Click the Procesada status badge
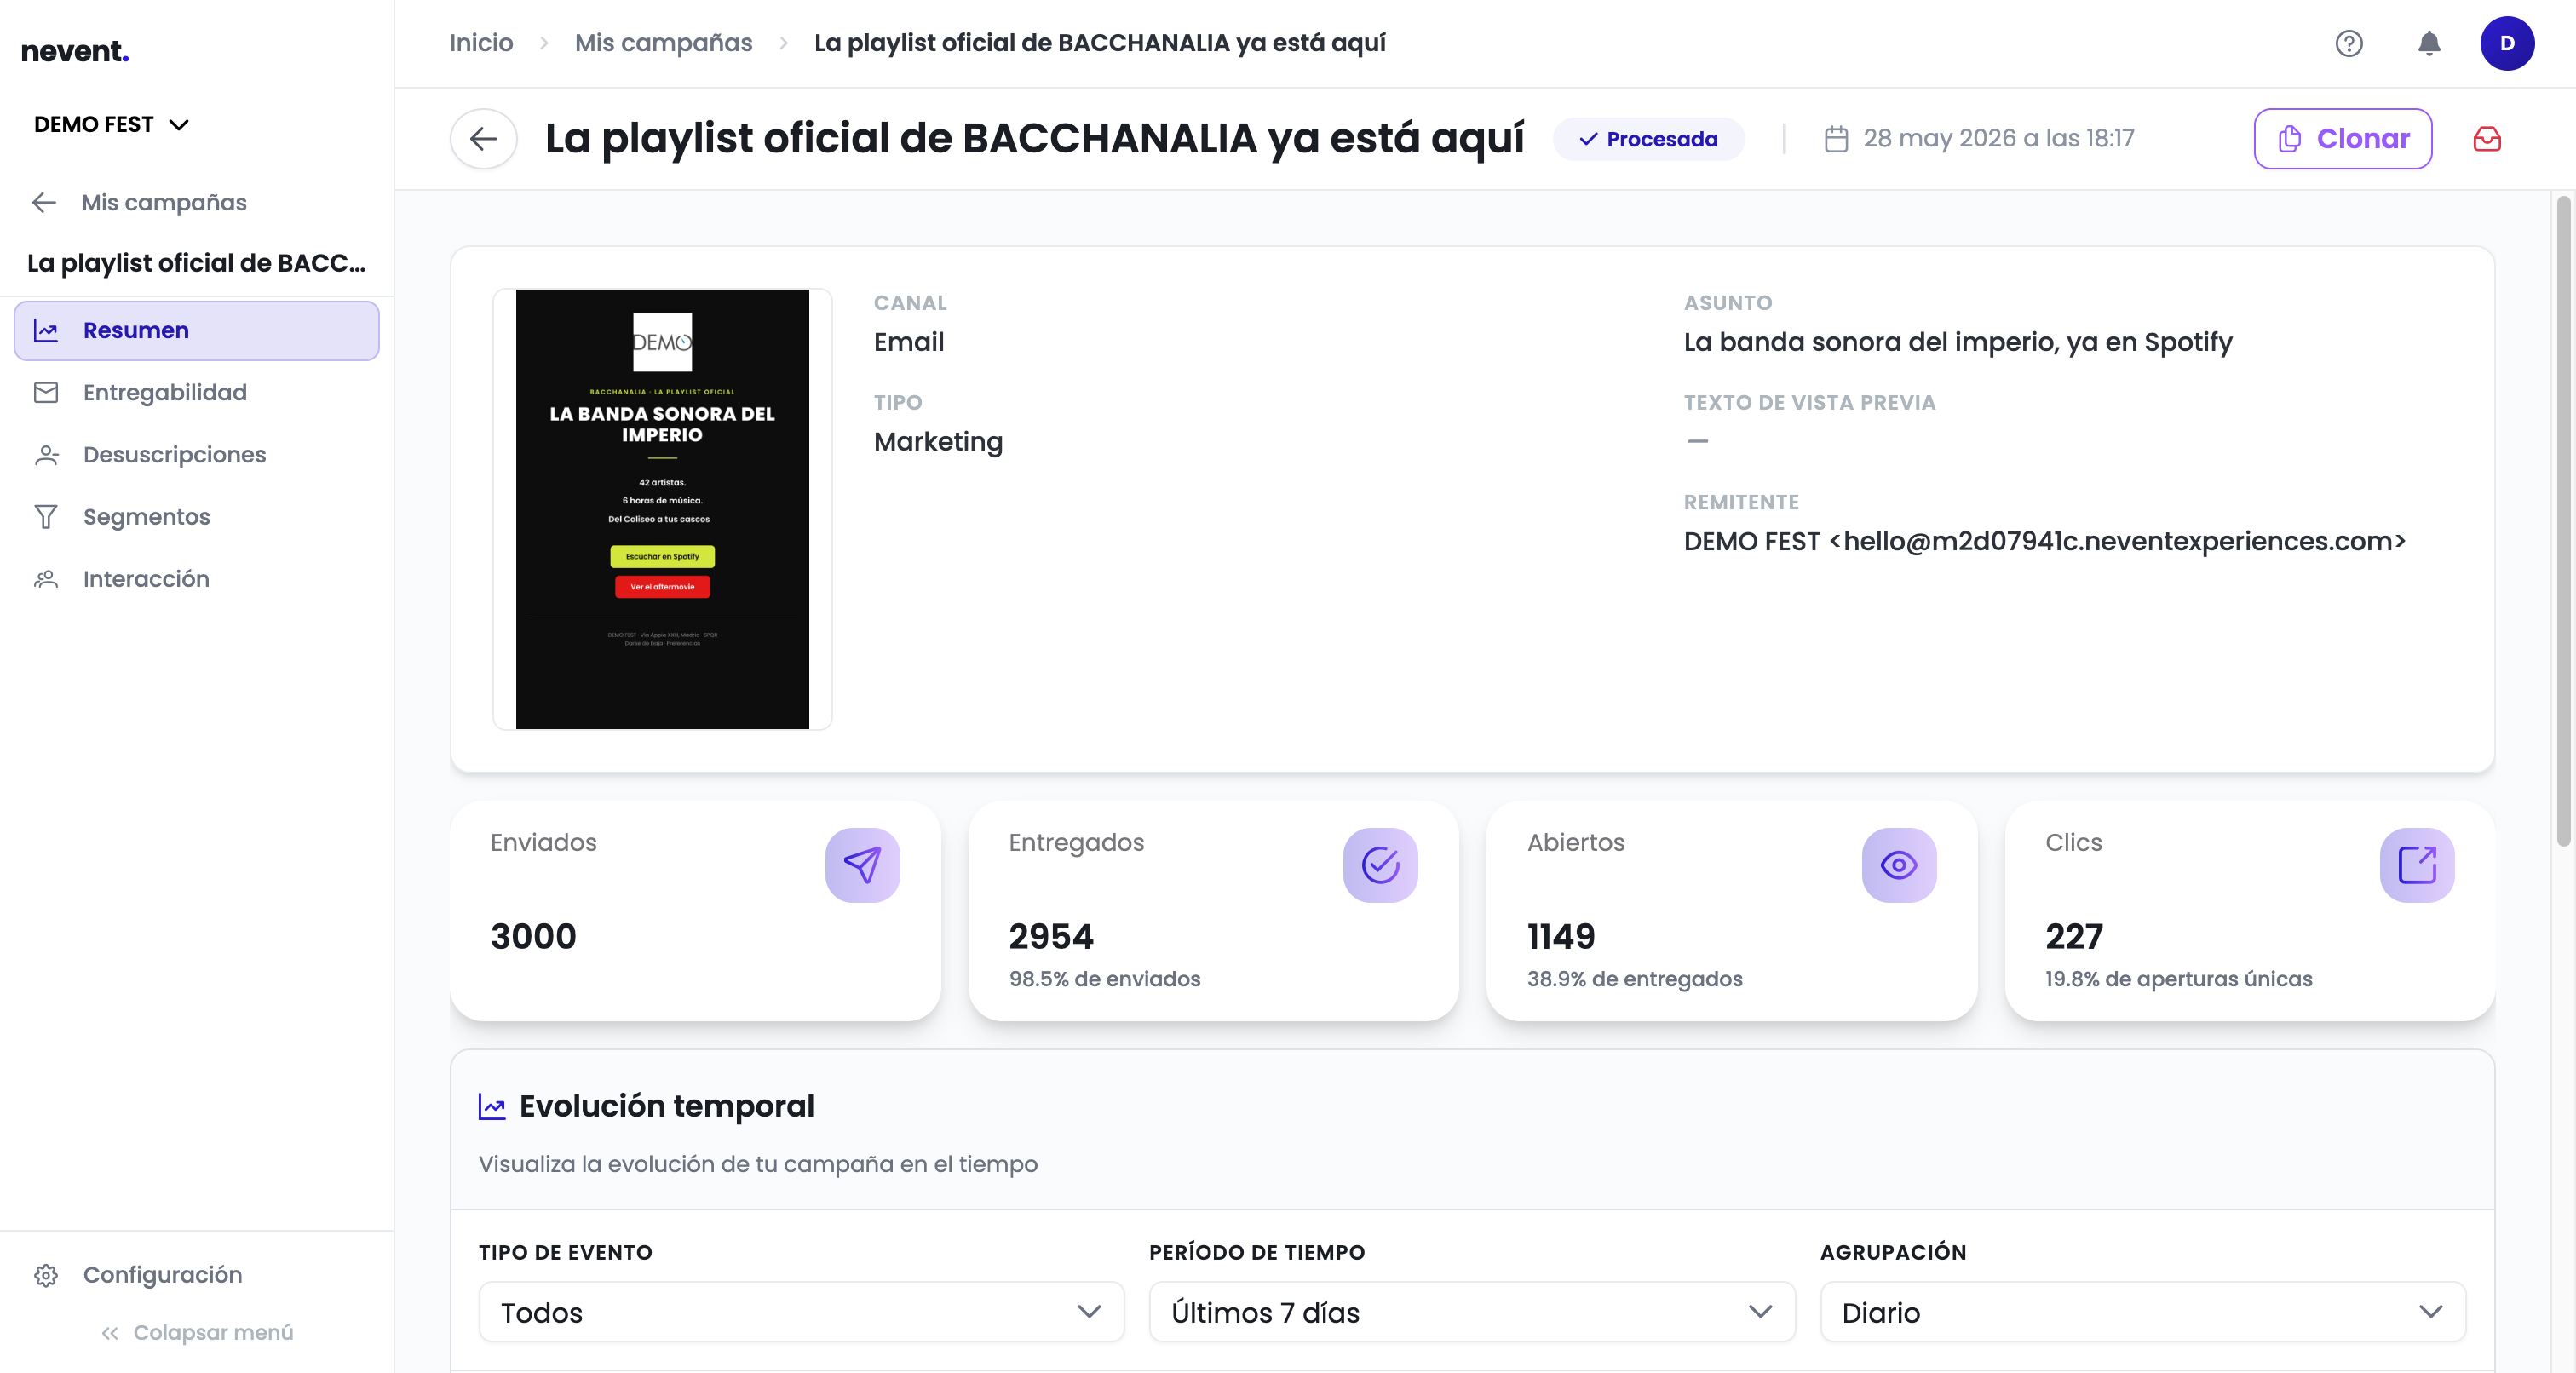The width and height of the screenshot is (2576, 1373). 1648,139
